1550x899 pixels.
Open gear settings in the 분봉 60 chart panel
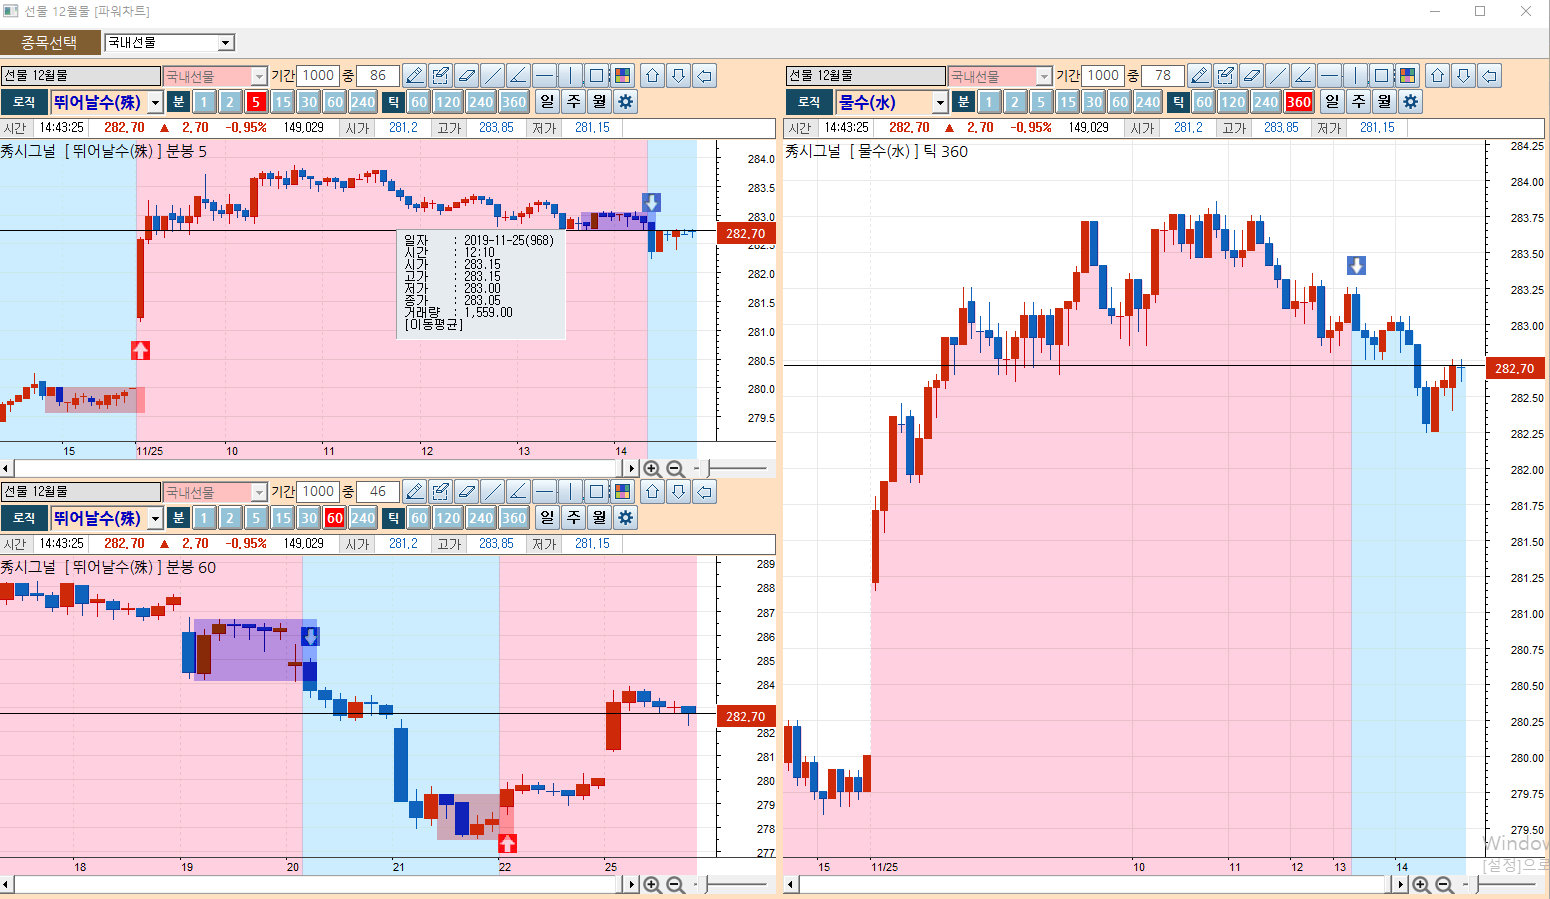tap(625, 518)
